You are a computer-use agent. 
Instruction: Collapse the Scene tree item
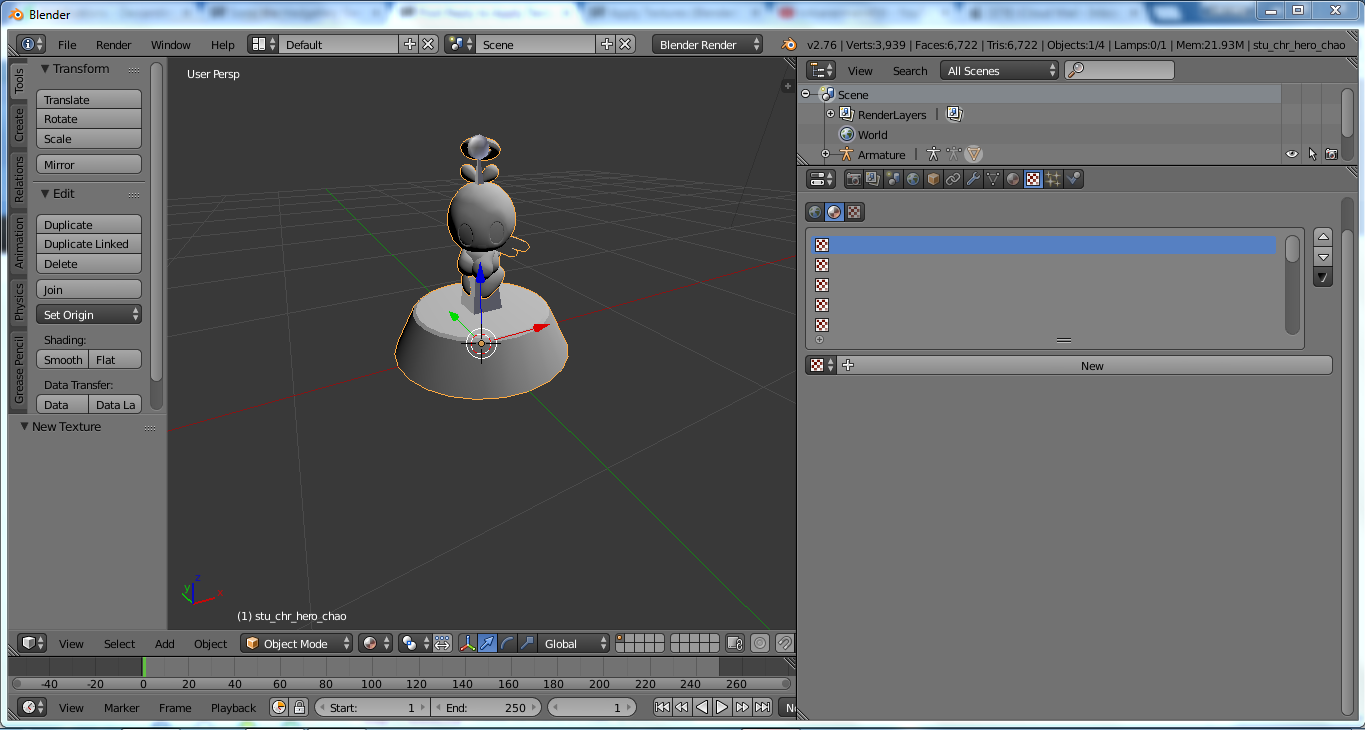pos(805,94)
